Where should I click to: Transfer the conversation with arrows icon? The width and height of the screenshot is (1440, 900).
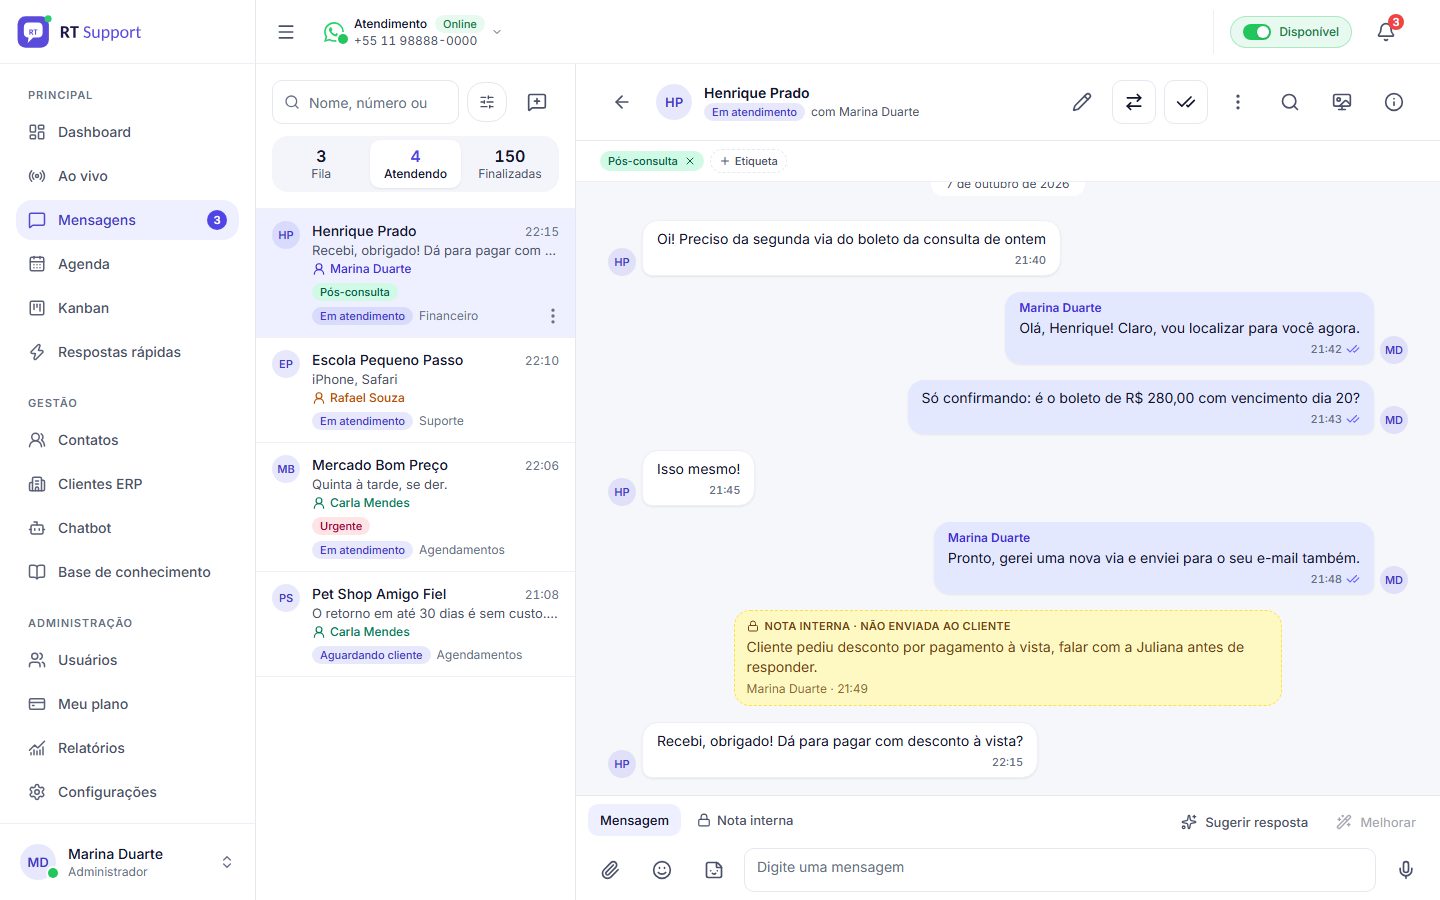tap(1134, 102)
